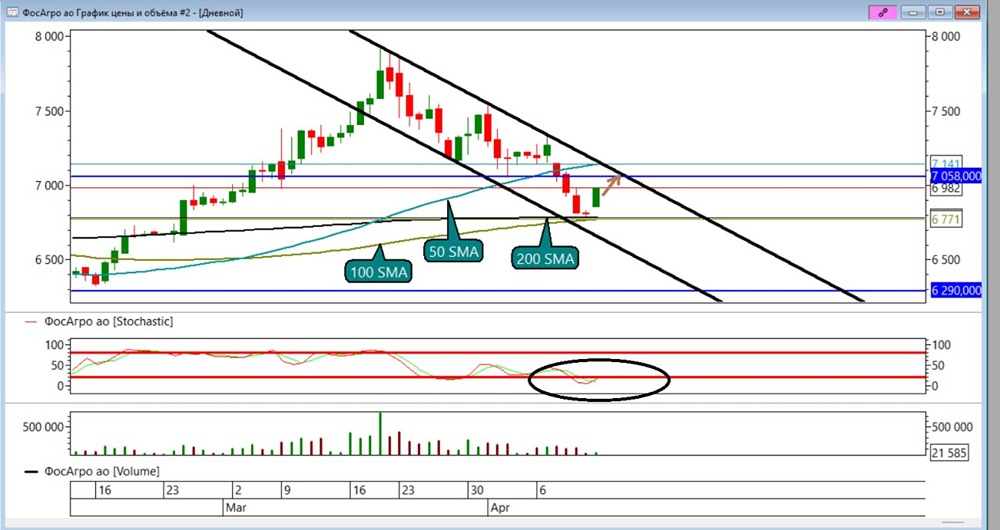Click the 'ФосАгро ао [Volume]' legend

(101, 471)
